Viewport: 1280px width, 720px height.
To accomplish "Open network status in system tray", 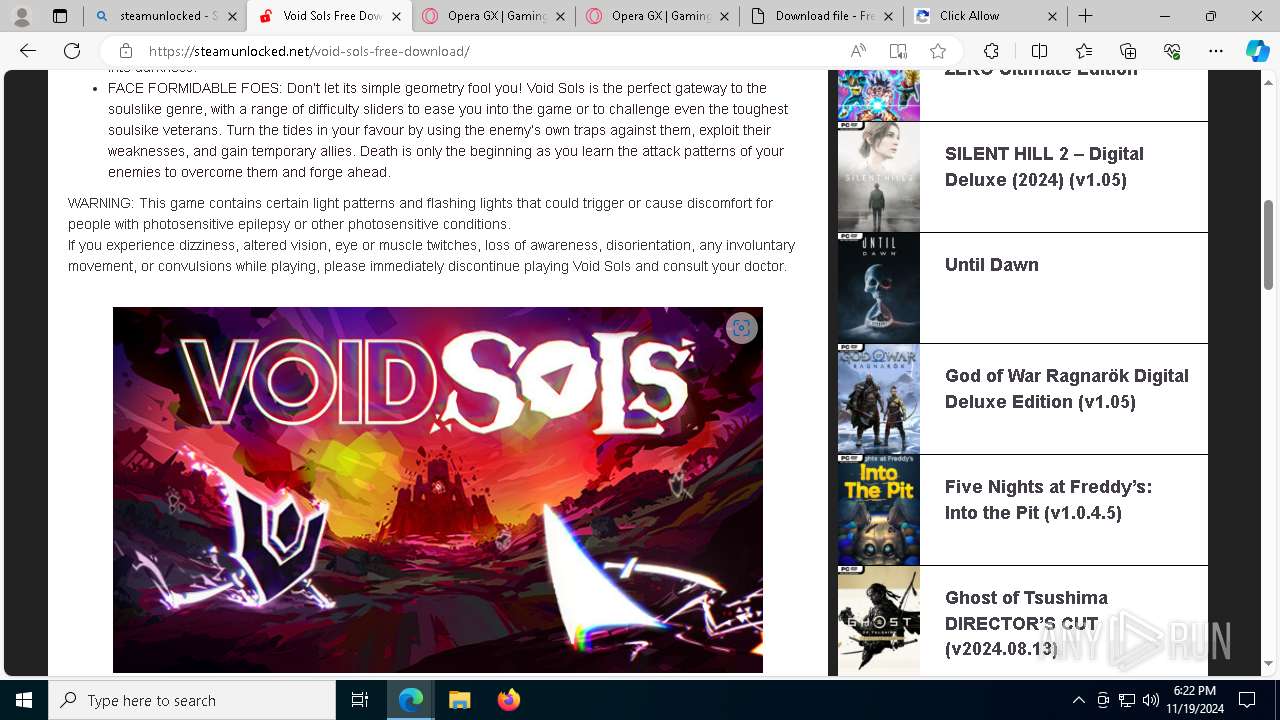I will [x=1127, y=700].
